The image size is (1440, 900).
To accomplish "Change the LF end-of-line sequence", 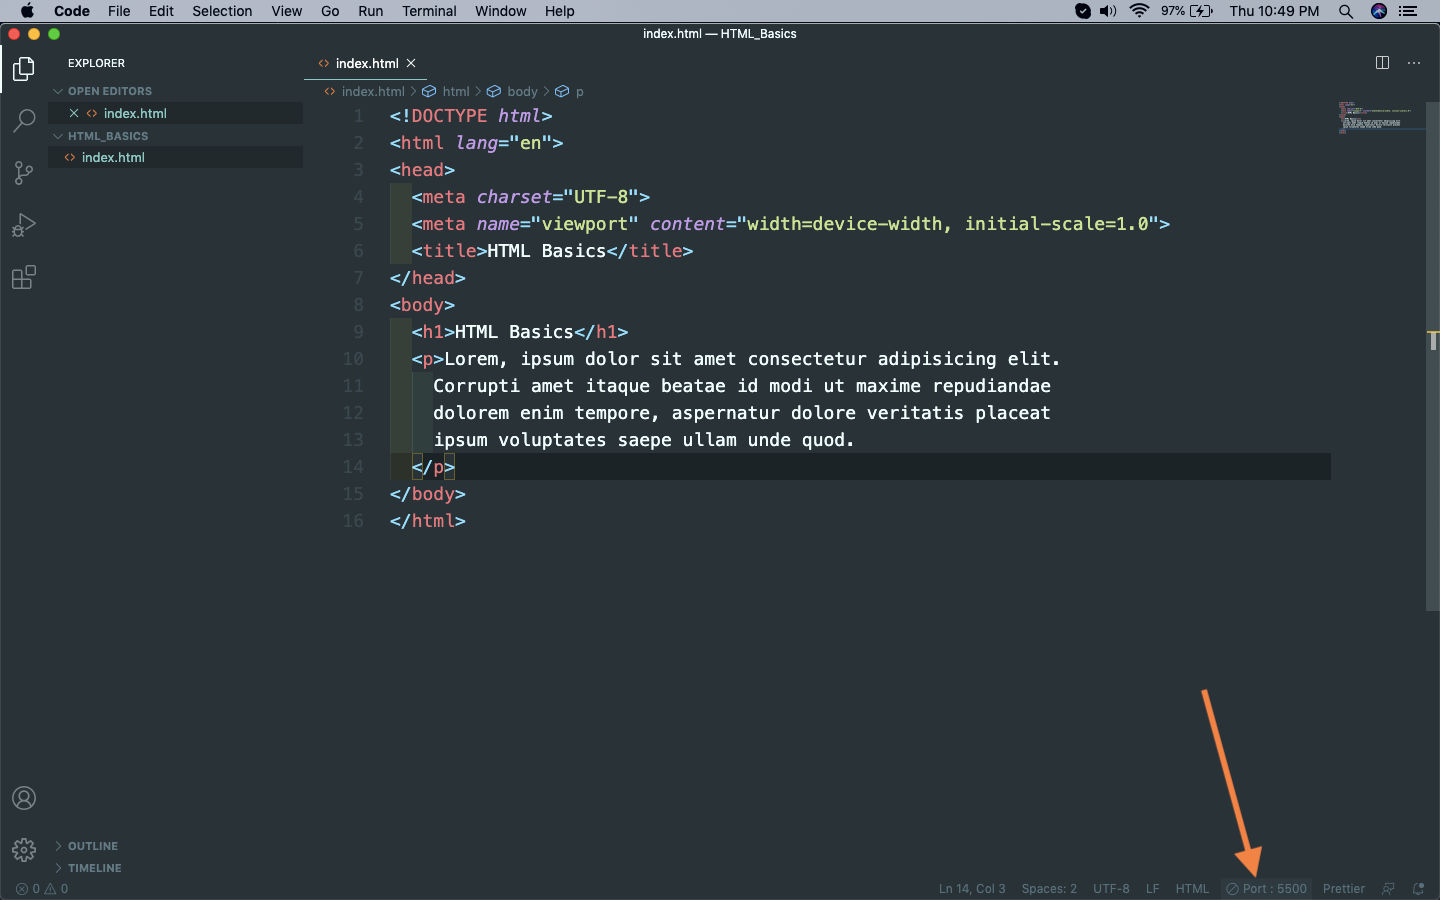I will (x=1152, y=888).
